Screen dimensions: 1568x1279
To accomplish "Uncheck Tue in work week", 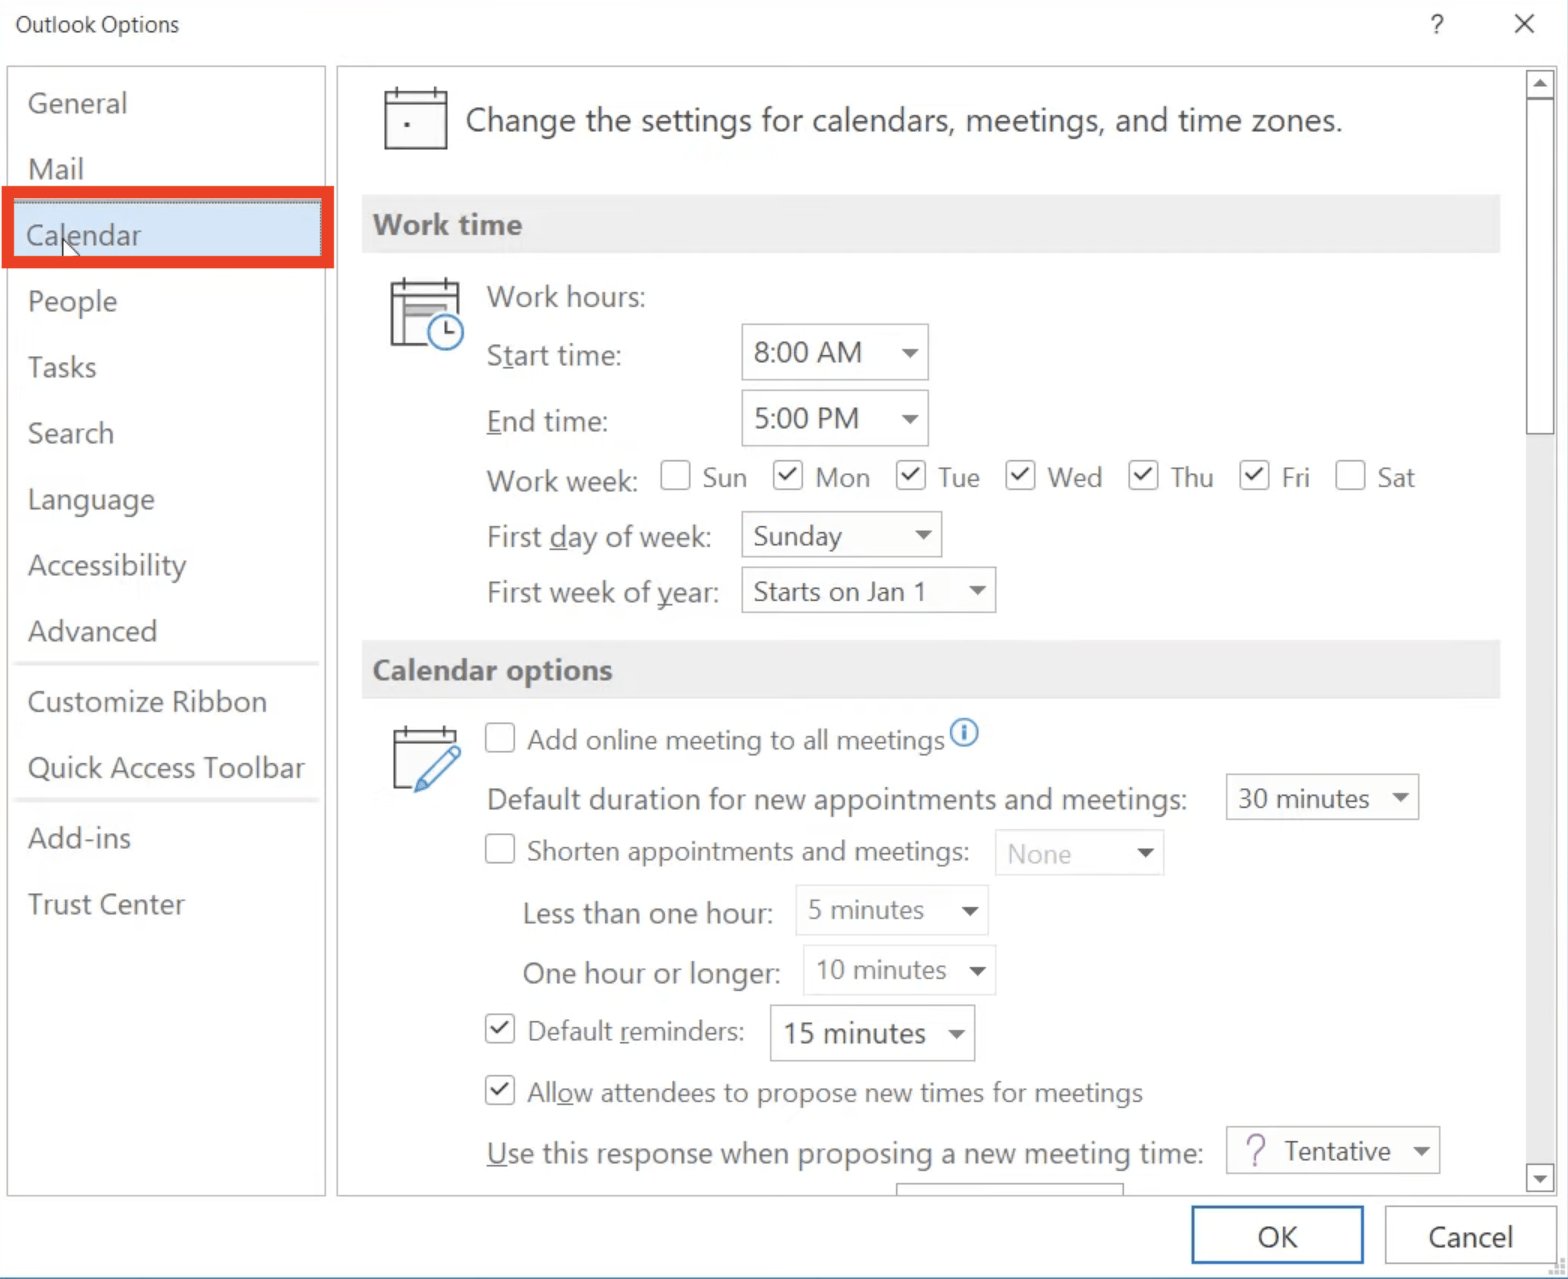I will 910,475.
